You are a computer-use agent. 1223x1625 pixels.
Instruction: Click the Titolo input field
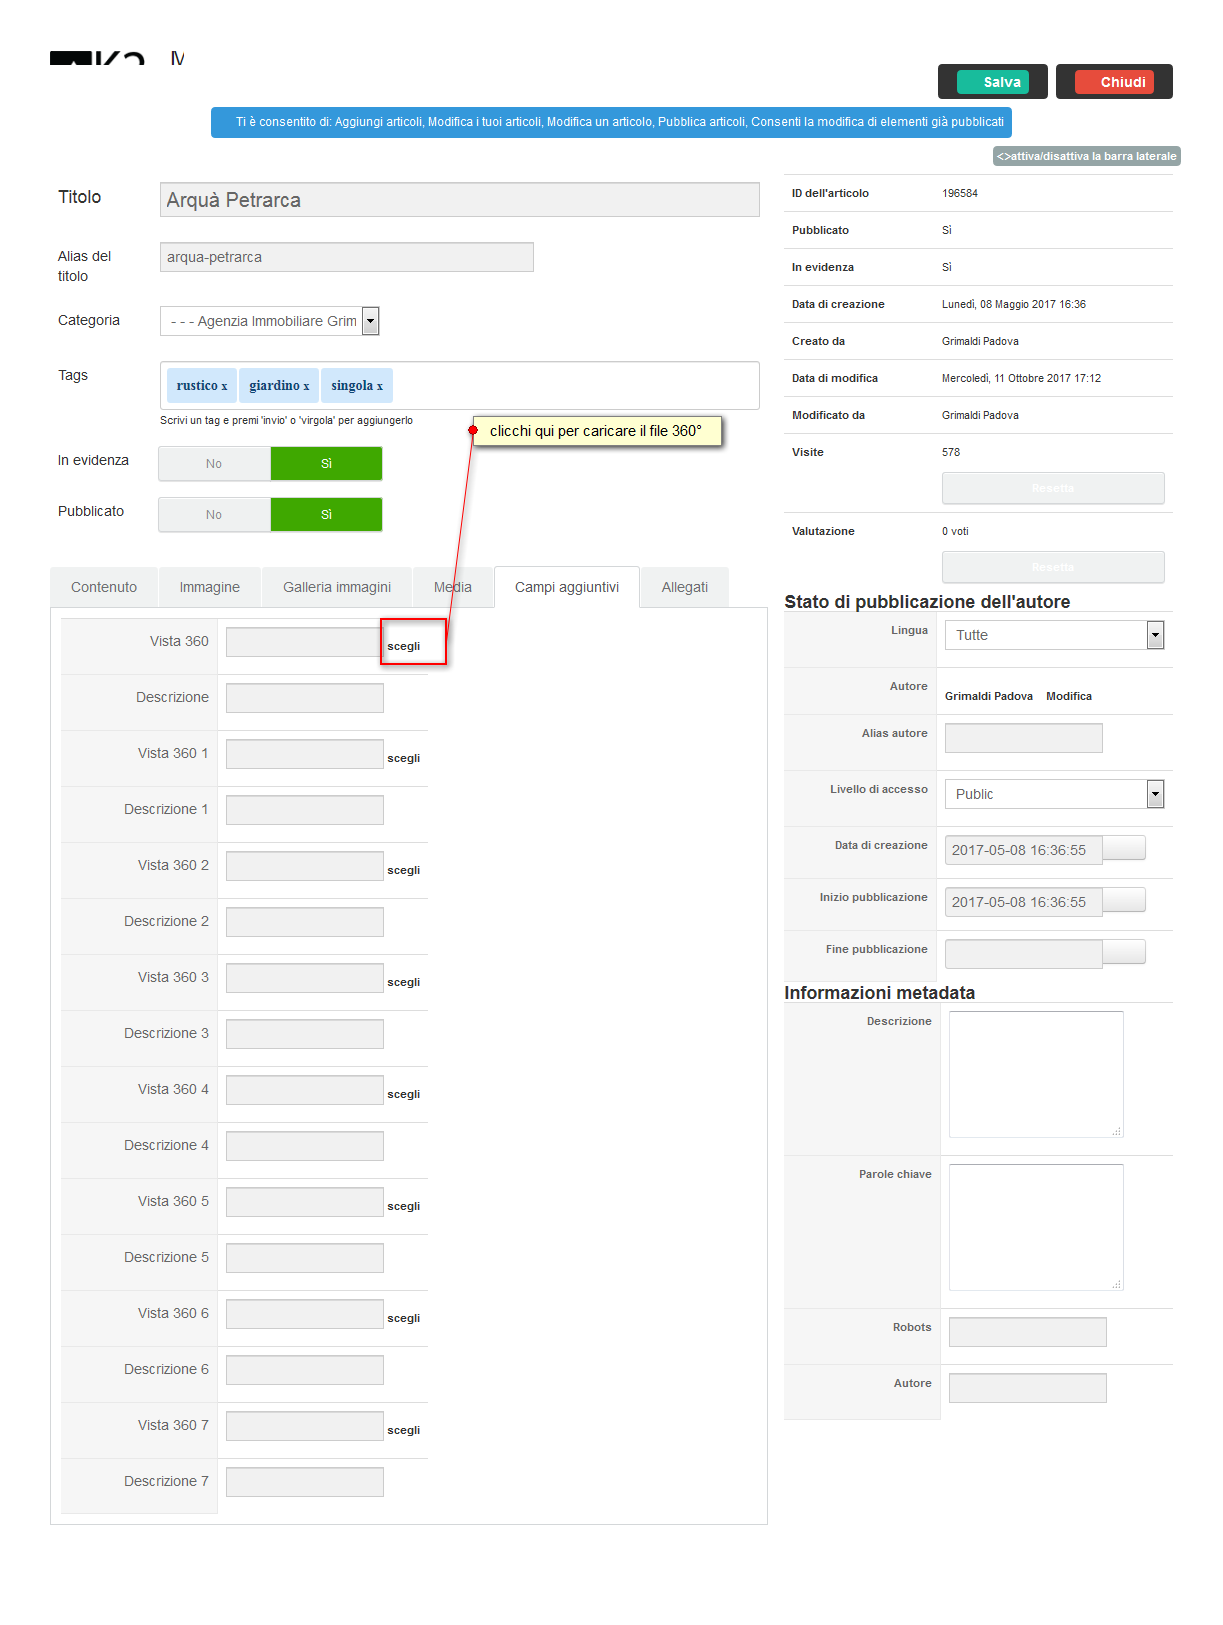point(460,200)
